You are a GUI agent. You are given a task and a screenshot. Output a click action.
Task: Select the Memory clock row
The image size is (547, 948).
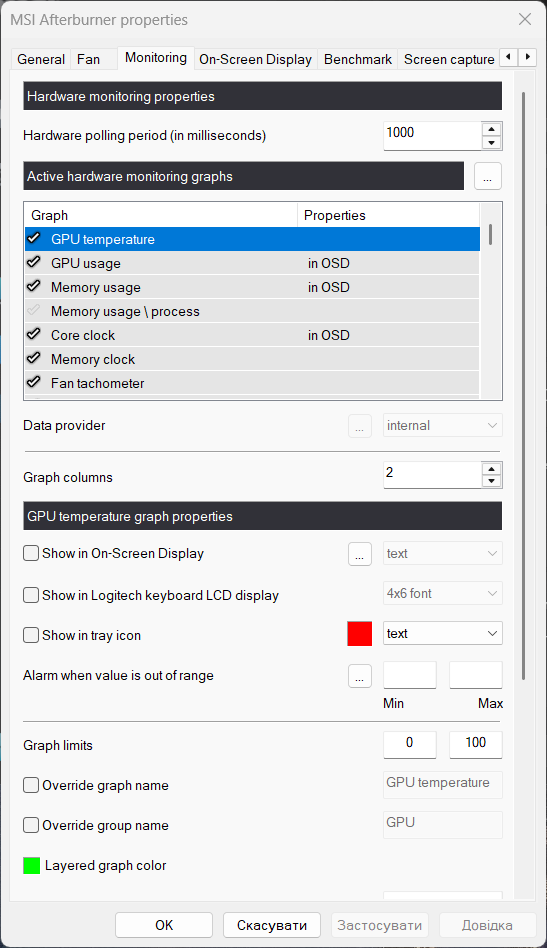tap(252, 359)
